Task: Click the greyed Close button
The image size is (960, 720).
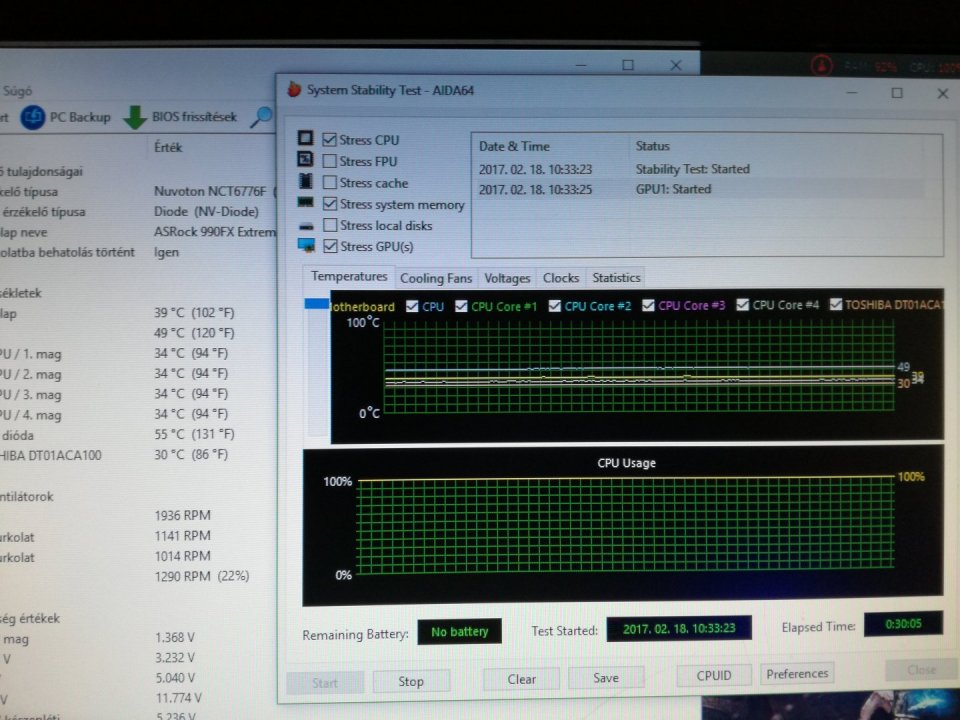Action: pyautogui.click(x=921, y=669)
